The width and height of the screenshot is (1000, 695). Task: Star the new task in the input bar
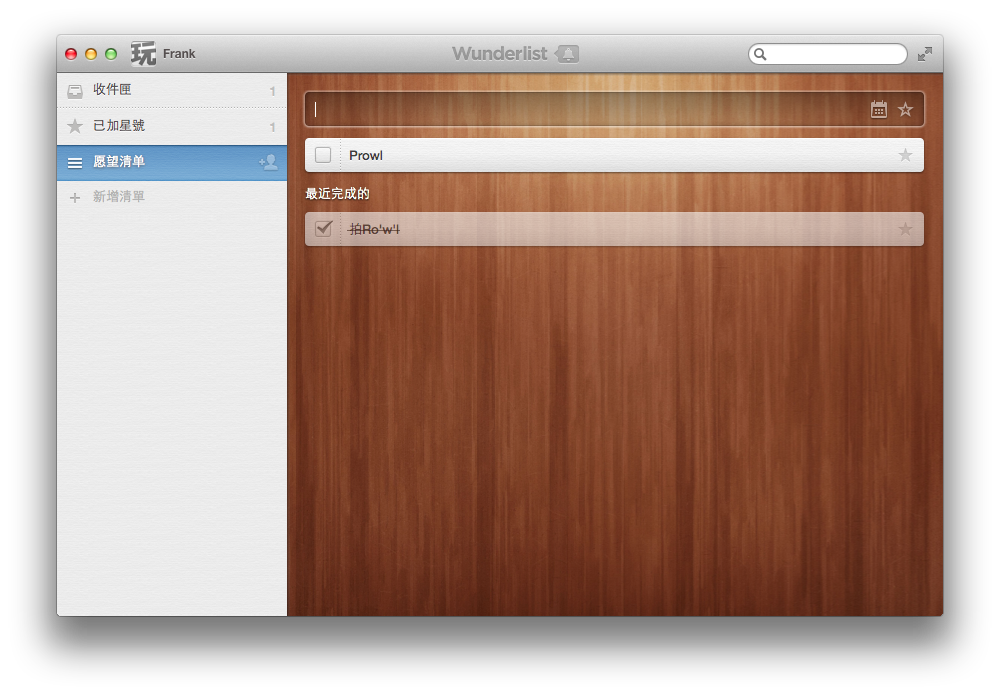pos(906,110)
